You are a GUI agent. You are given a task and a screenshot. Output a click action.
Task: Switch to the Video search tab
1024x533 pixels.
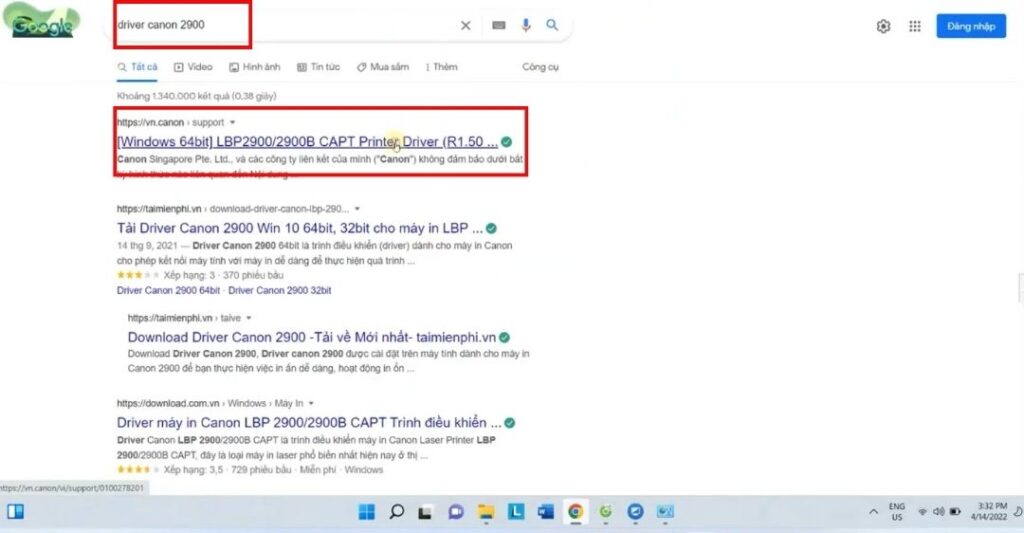[x=193, y=67]
